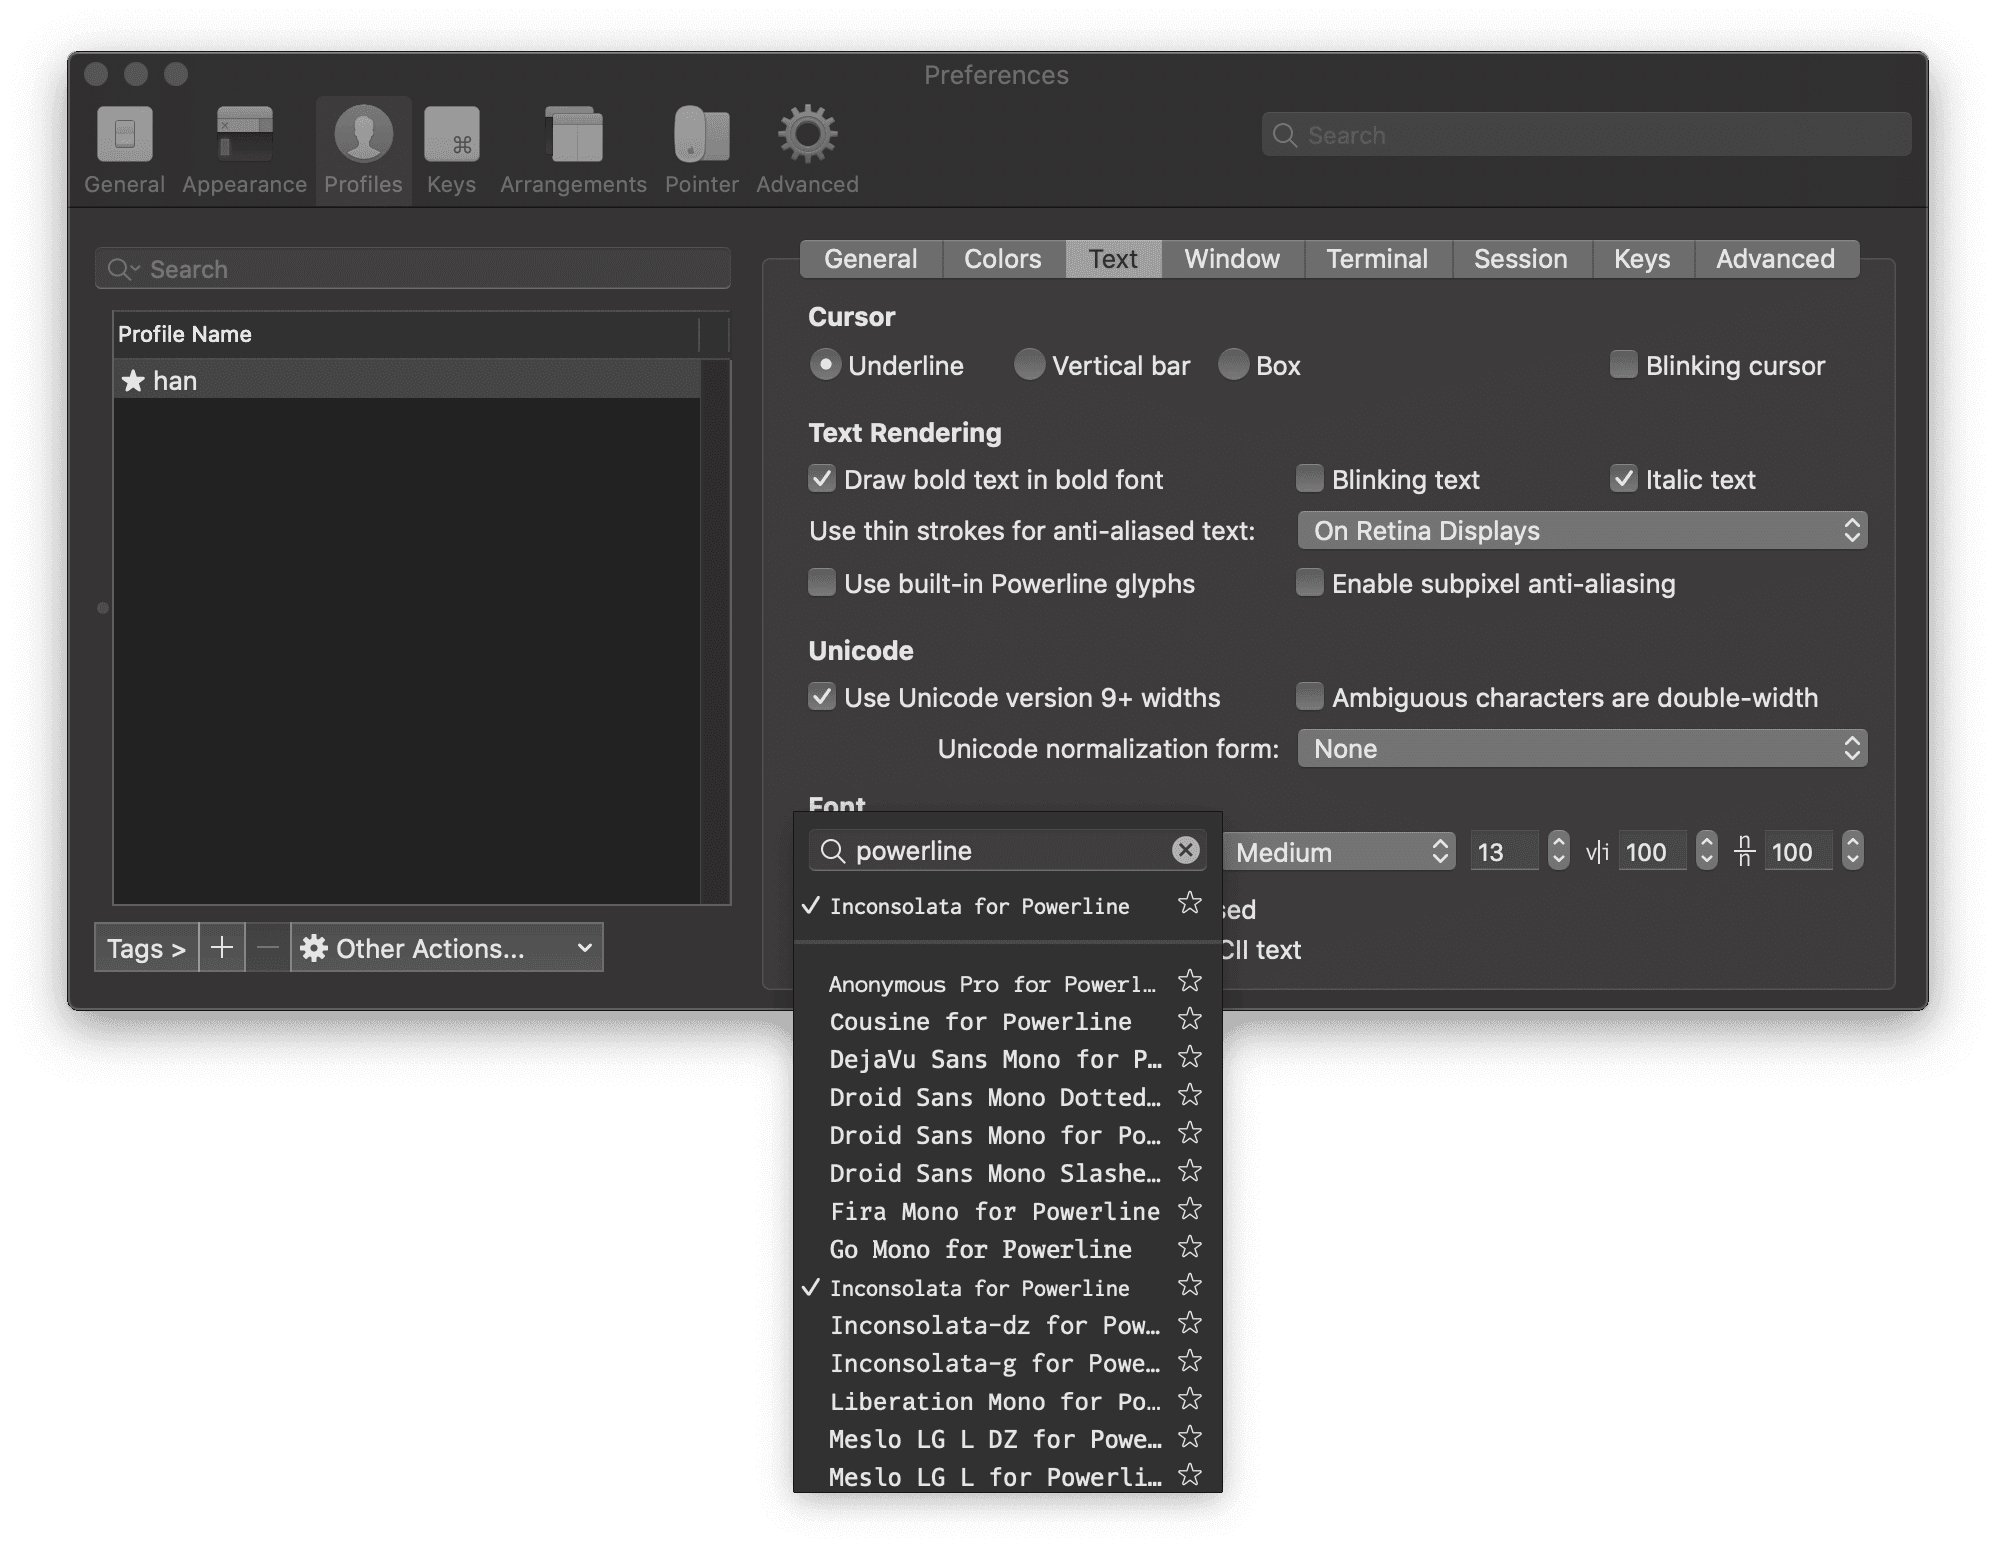The image size is (1996, 1546).
Task: Enable Use built-in Powerline glyphs
Action: 821,583
